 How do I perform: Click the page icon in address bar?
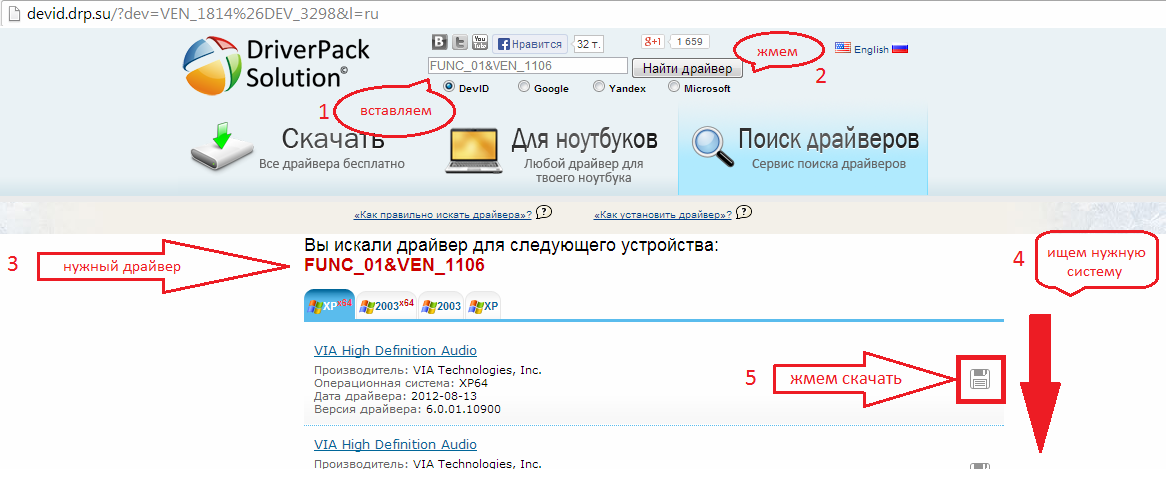click(13, 14)
